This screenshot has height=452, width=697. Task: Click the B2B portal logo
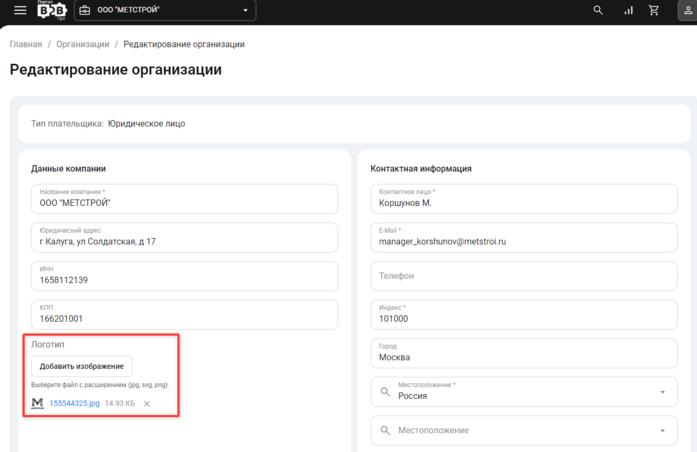52,10
